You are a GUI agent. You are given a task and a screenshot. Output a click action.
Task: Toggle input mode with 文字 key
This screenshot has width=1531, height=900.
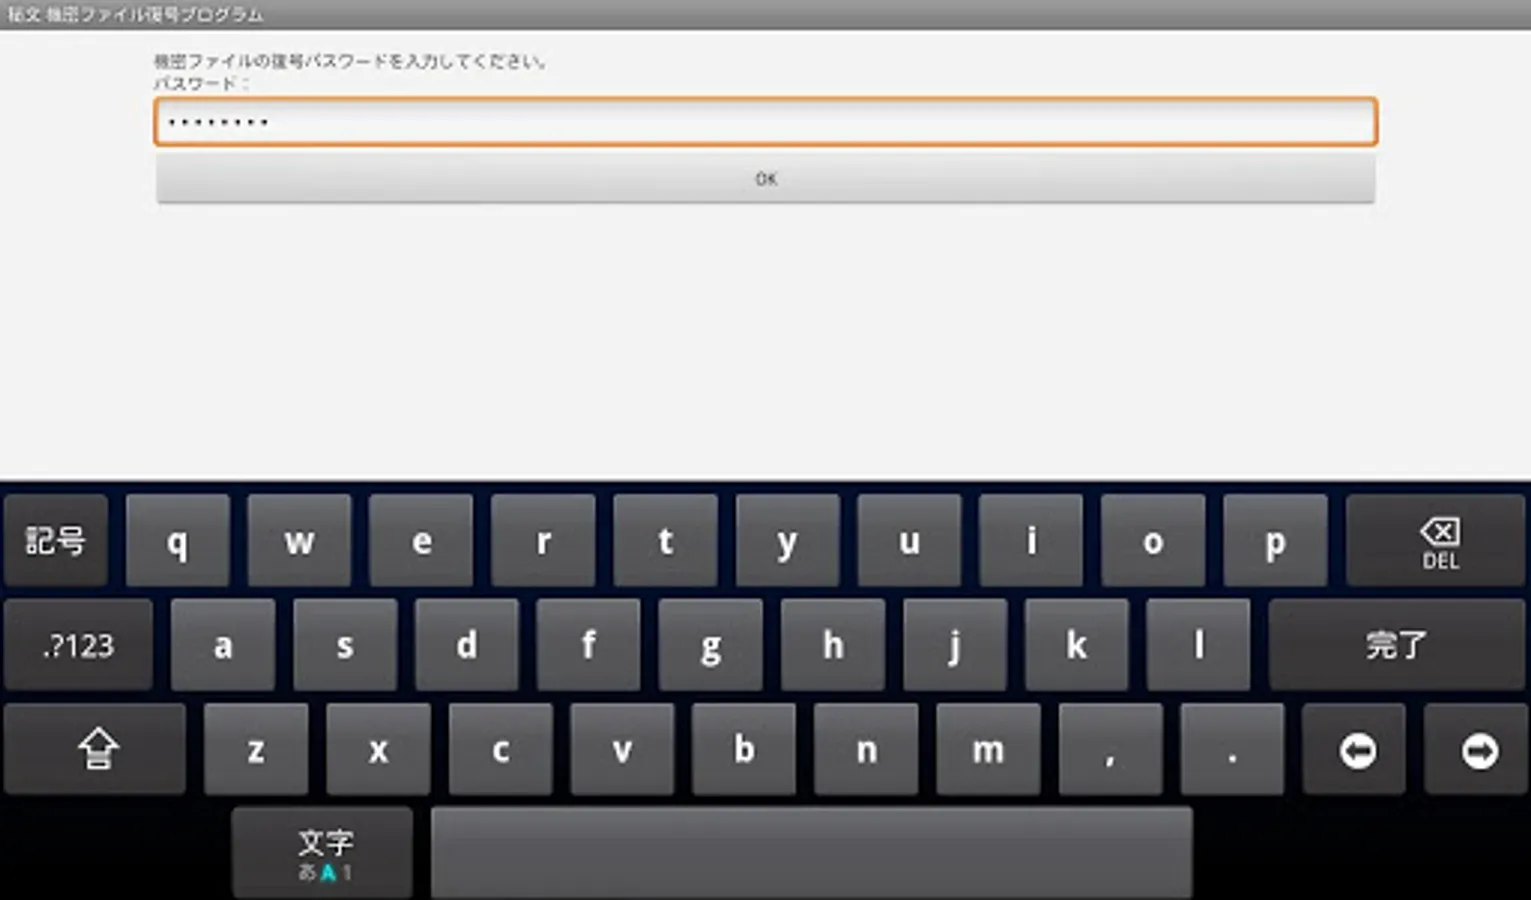tap(323, 853)
